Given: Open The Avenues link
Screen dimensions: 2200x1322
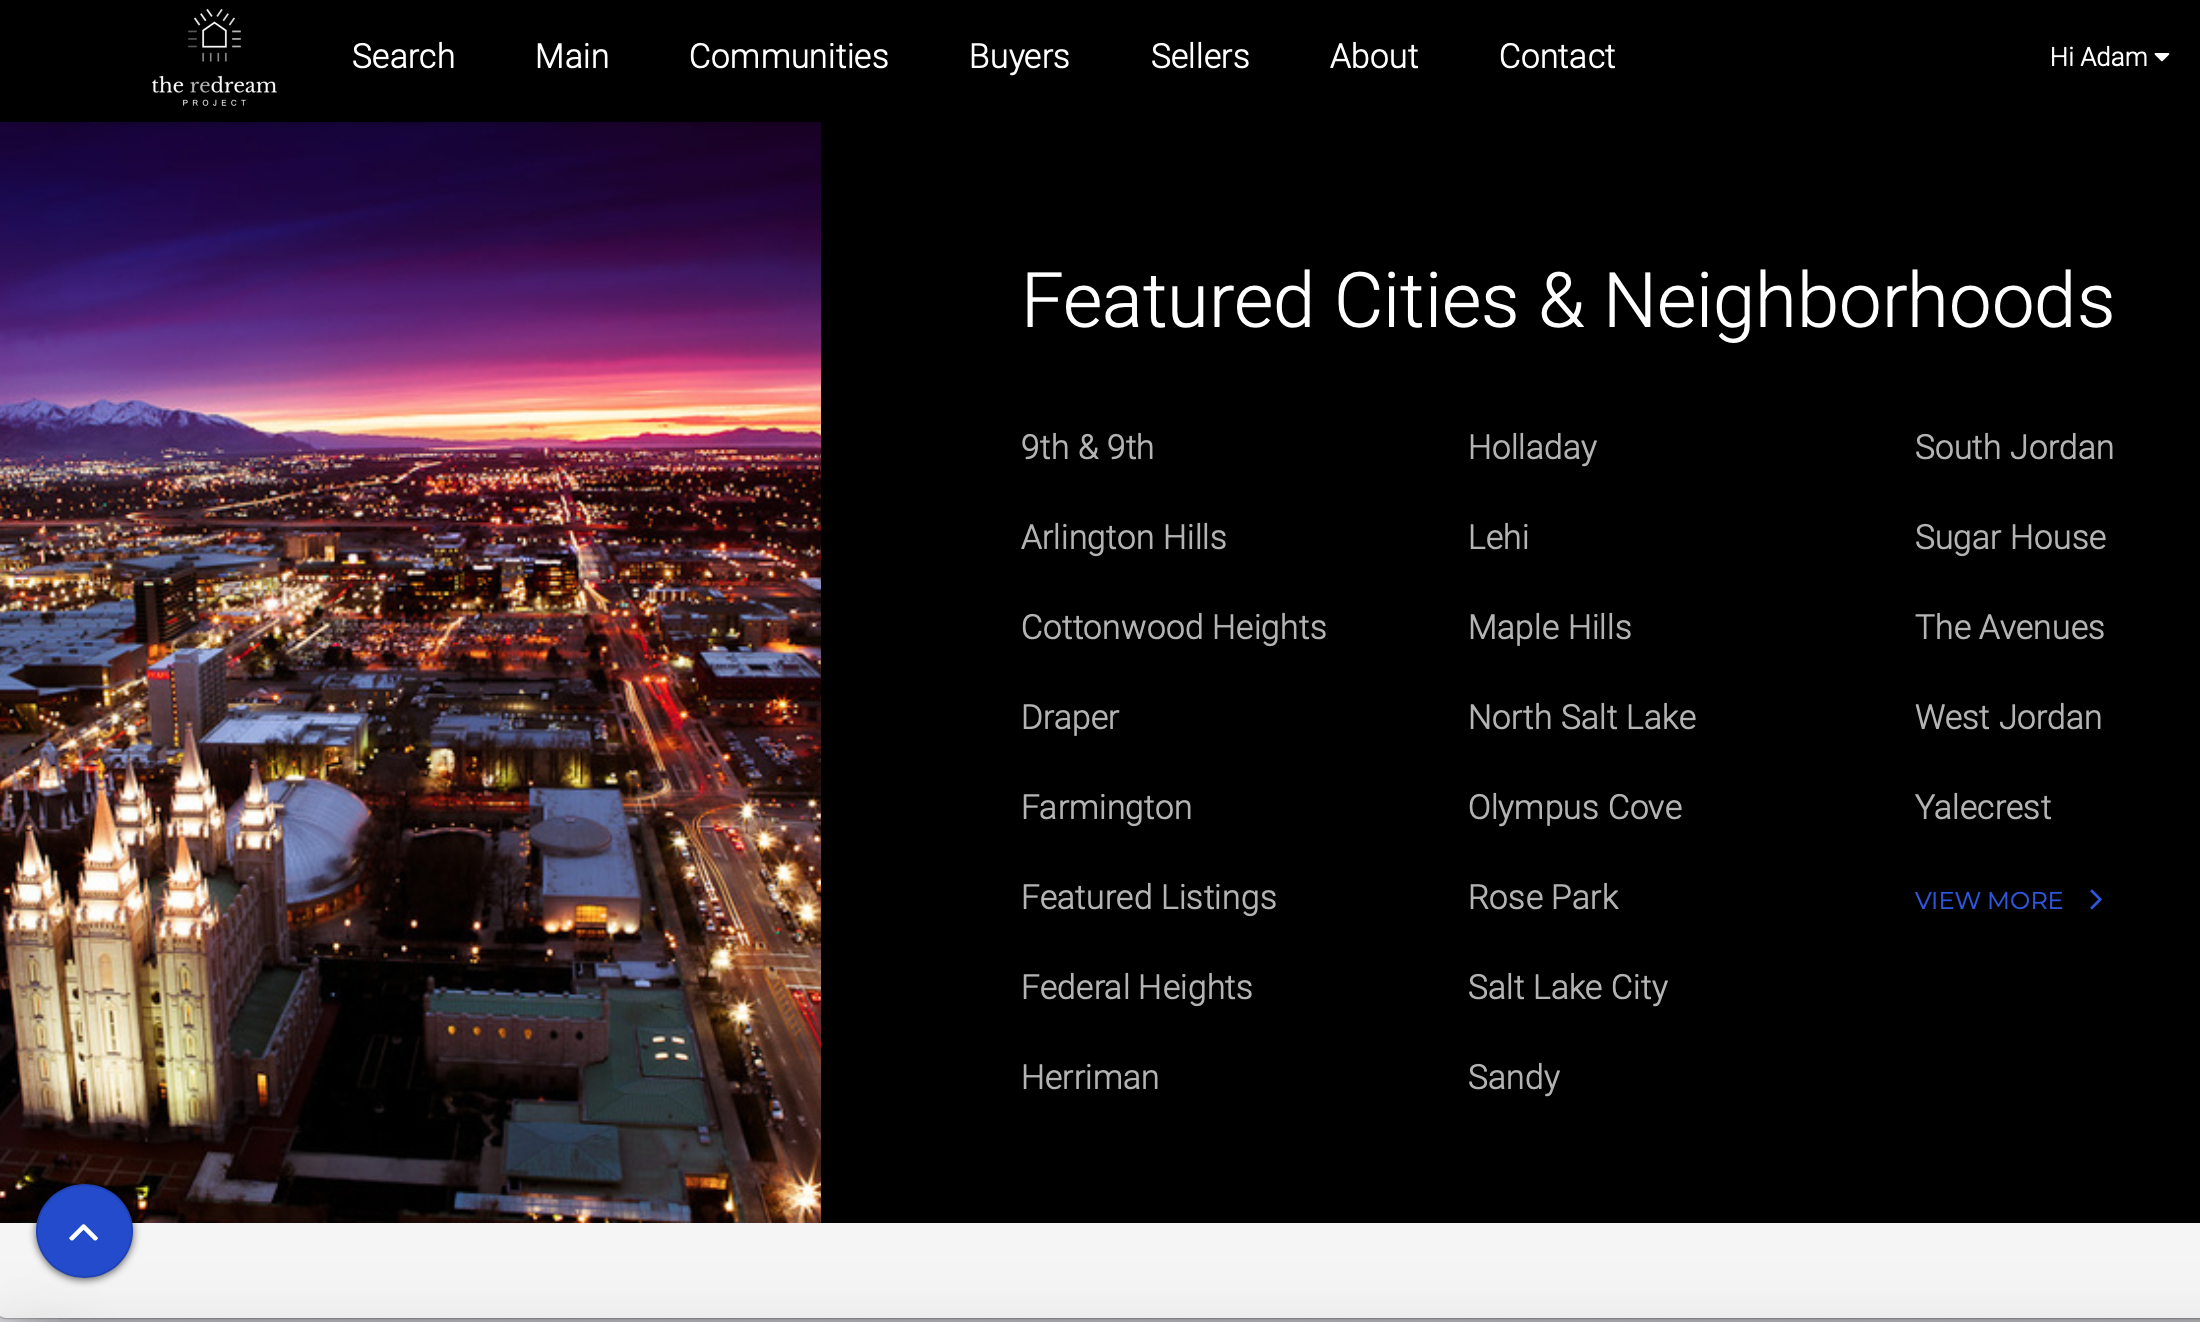Looking at the screenshot, I should [2009, 627].
